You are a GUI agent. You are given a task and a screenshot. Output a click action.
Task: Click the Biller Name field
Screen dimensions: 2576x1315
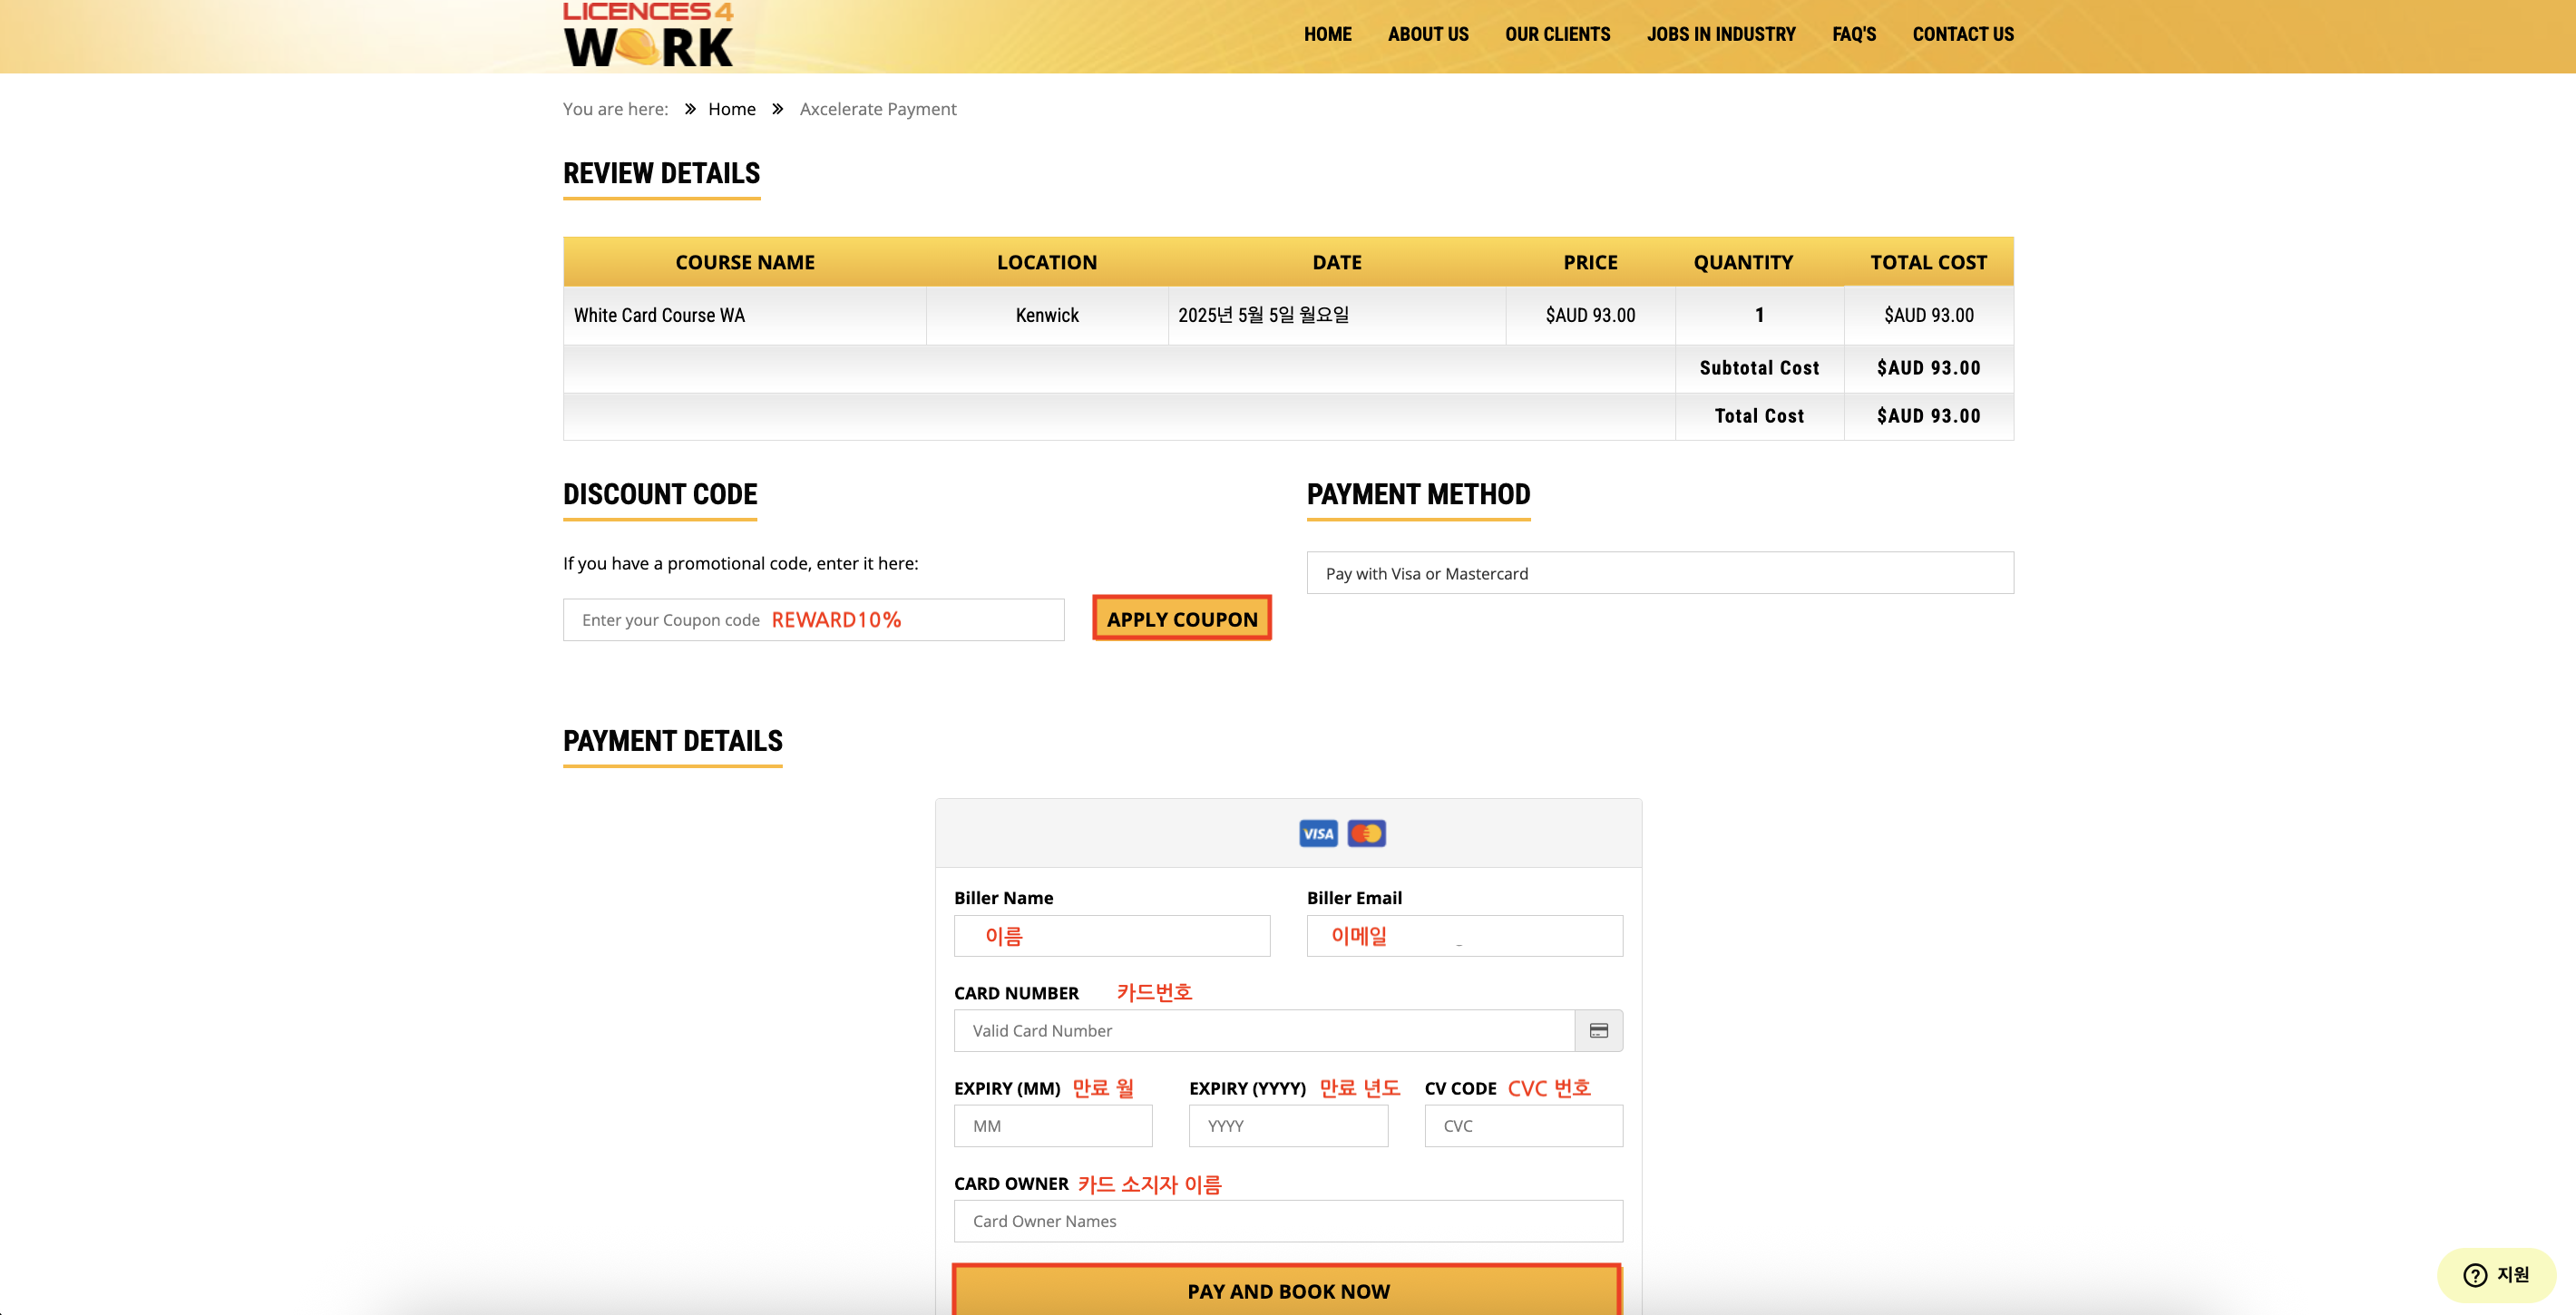click(x=1111, y=936)
